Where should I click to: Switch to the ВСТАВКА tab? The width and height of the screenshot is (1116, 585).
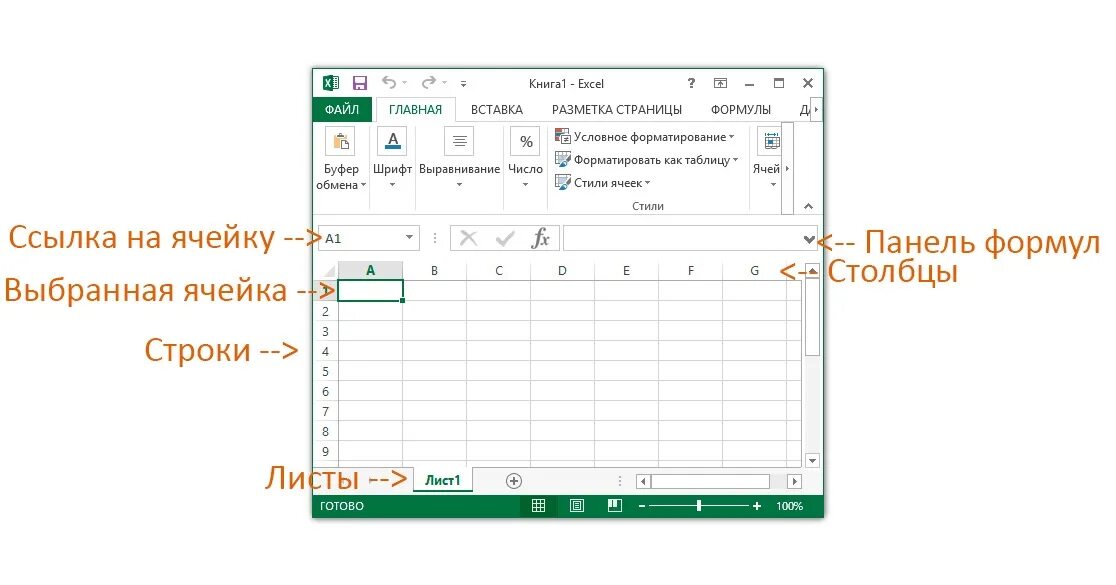pyautogui.click(x=497, y=110)
